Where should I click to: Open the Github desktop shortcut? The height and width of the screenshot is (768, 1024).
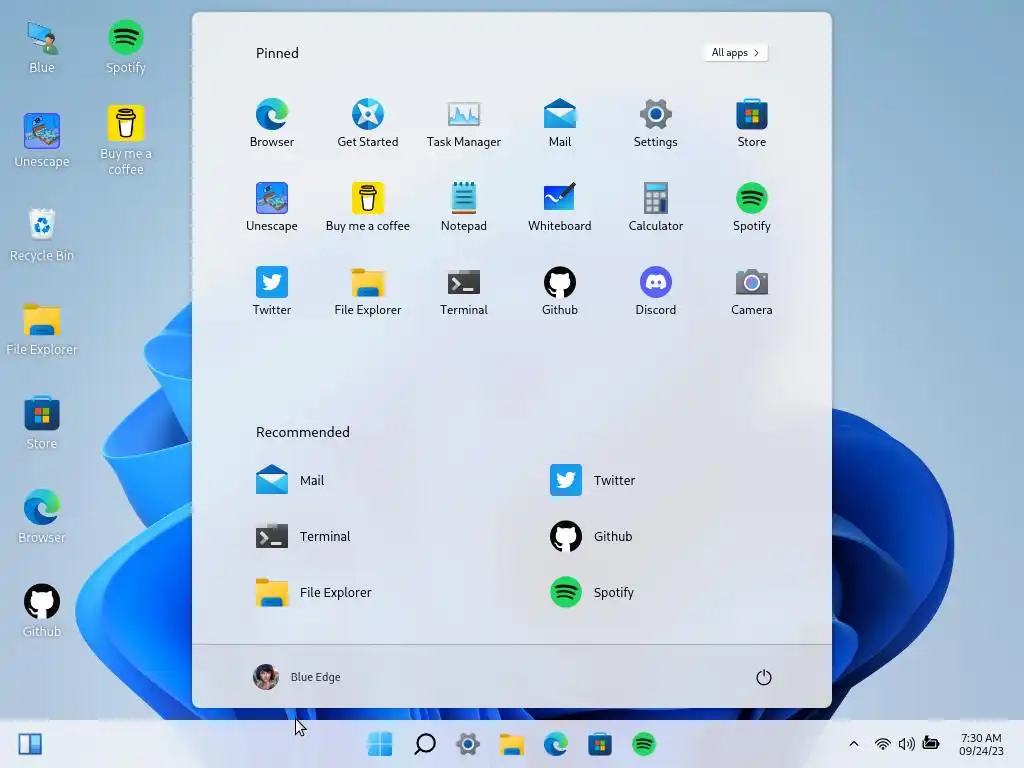coord(42,611)
